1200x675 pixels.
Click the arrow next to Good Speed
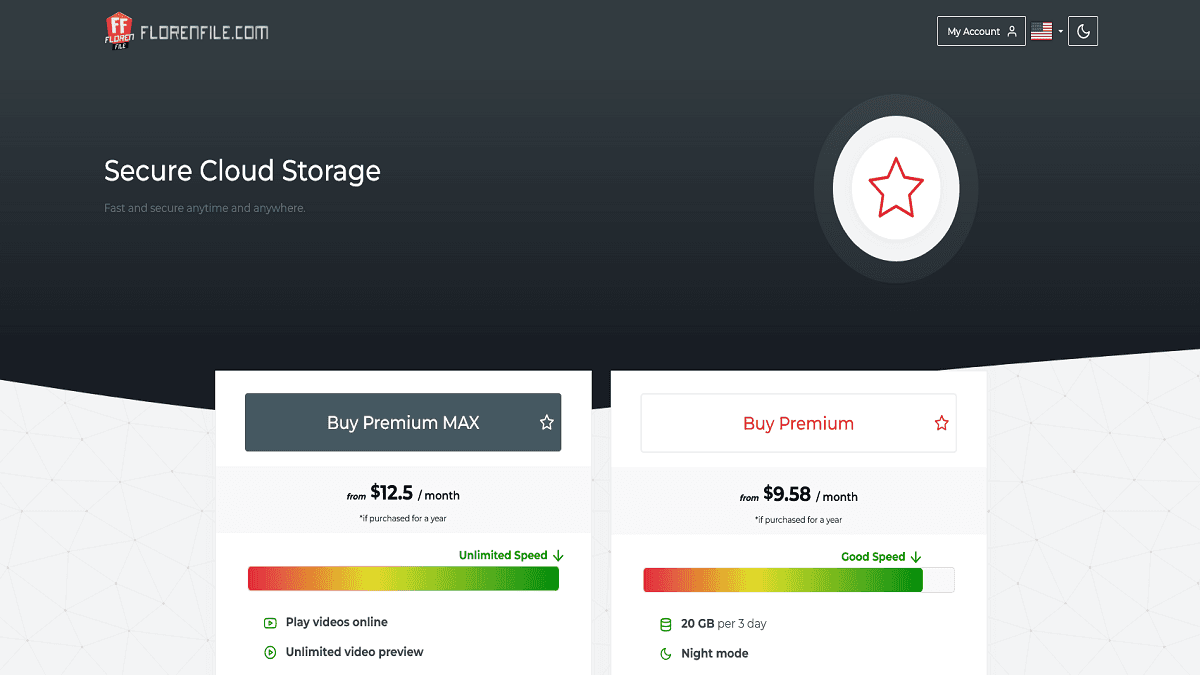tap(916, 557)
